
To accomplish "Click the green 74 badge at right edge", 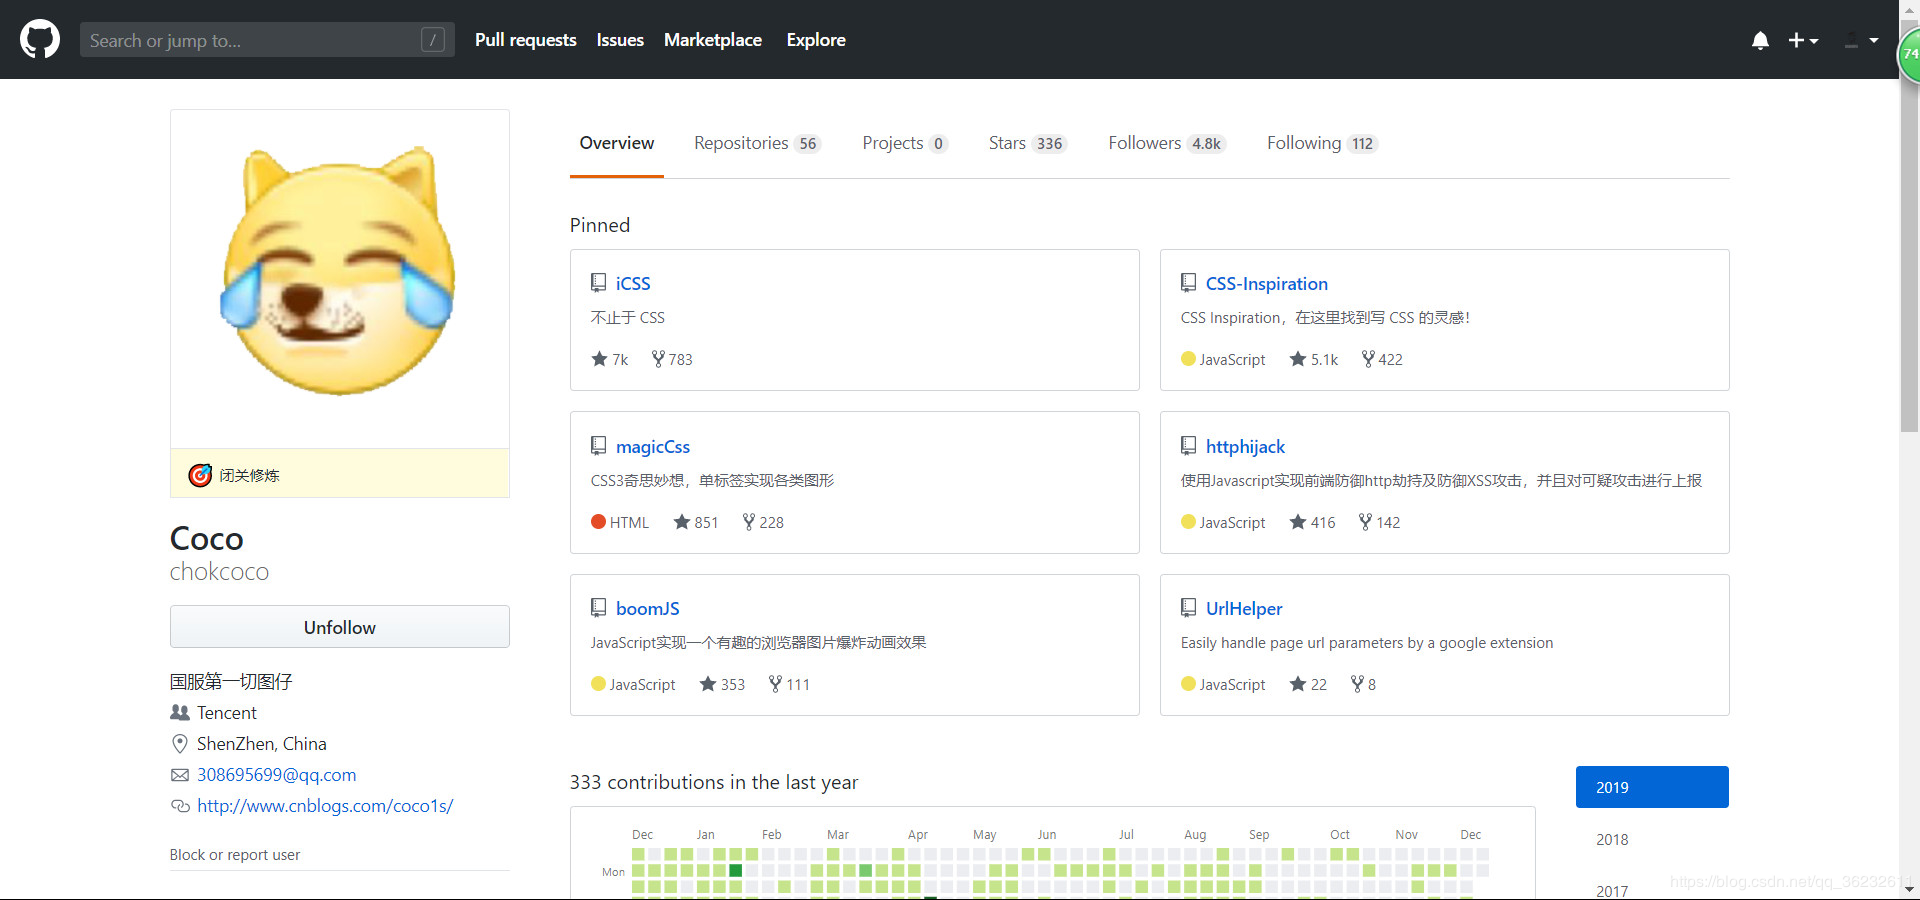I will point(1909,55).
